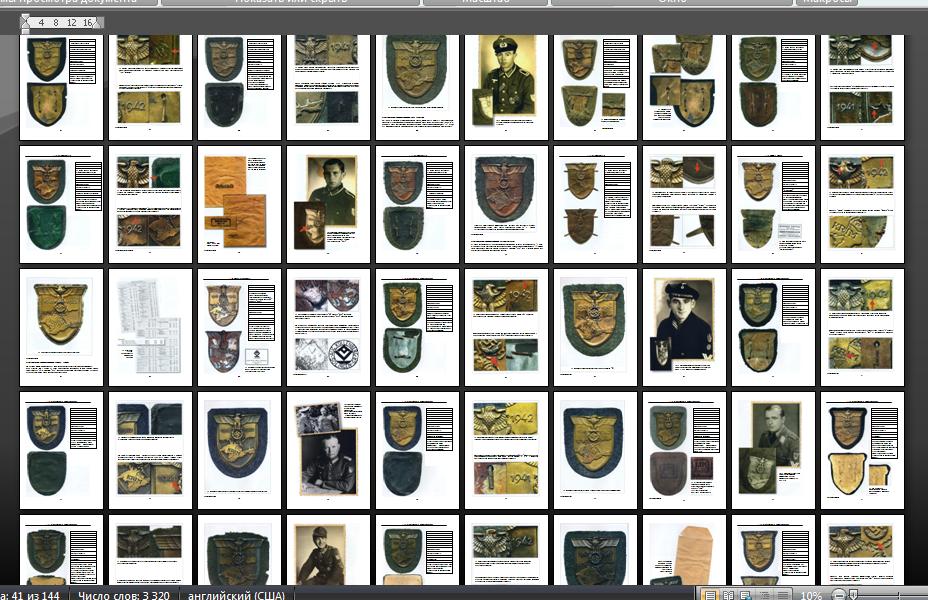Select page with circular diamond maker logo

(328, 327)
